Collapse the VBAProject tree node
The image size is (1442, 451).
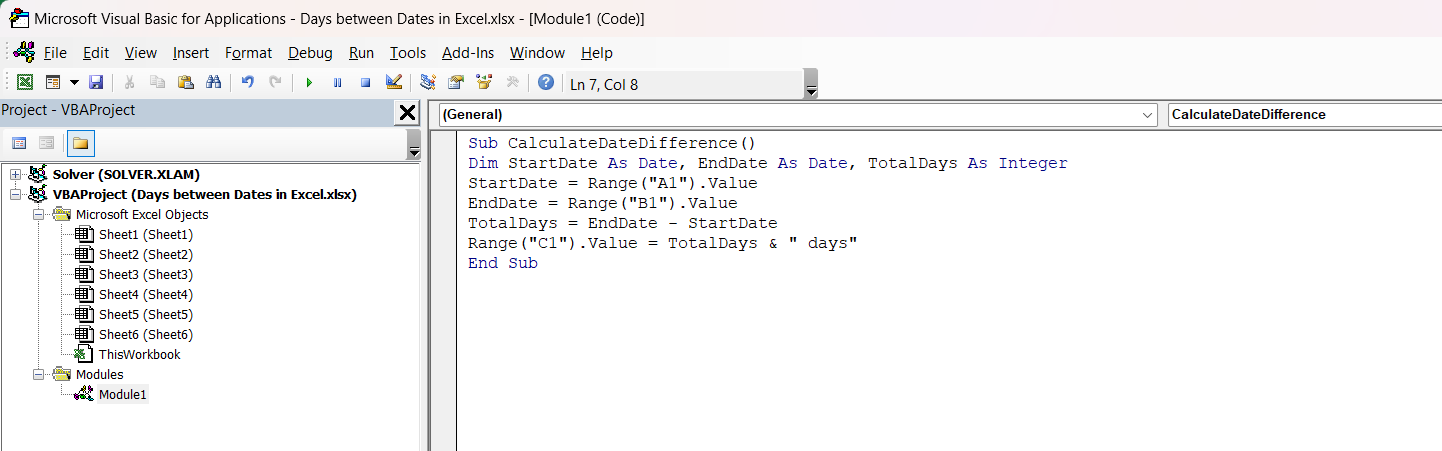click(x=15, y=195)
